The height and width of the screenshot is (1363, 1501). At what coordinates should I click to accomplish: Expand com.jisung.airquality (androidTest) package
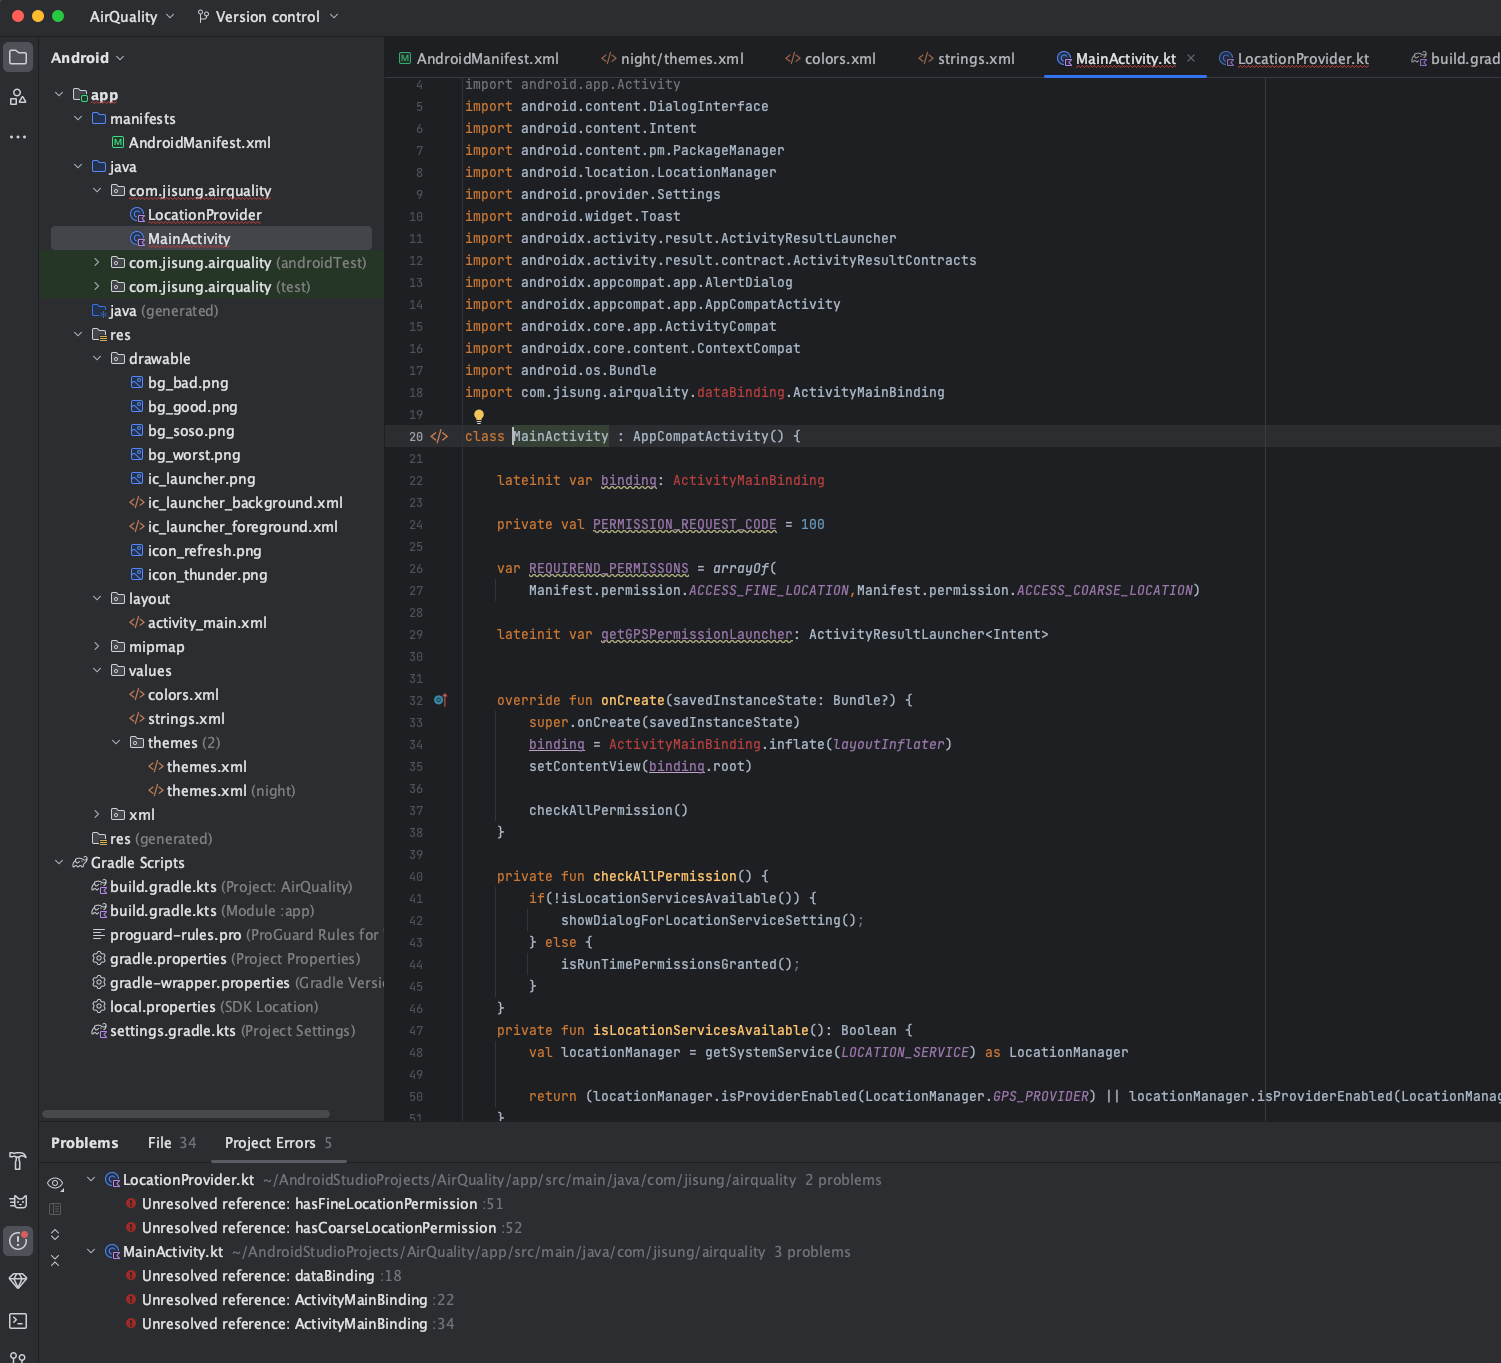pos(97,262)
